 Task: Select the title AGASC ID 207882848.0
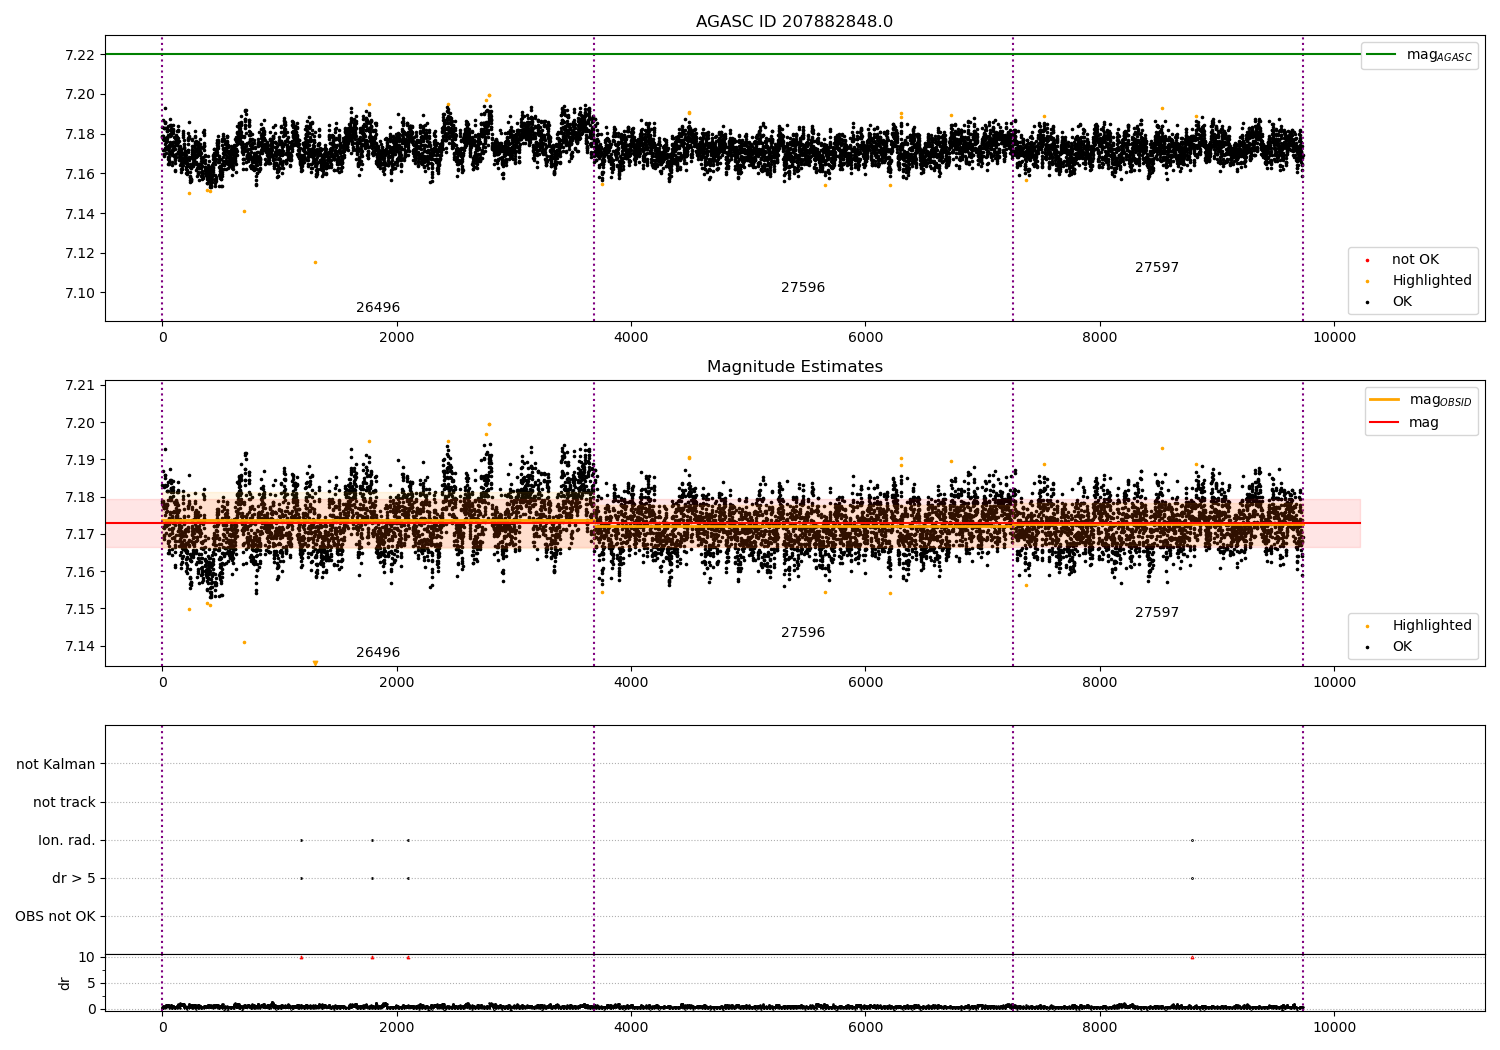click(x=794, y=22)
